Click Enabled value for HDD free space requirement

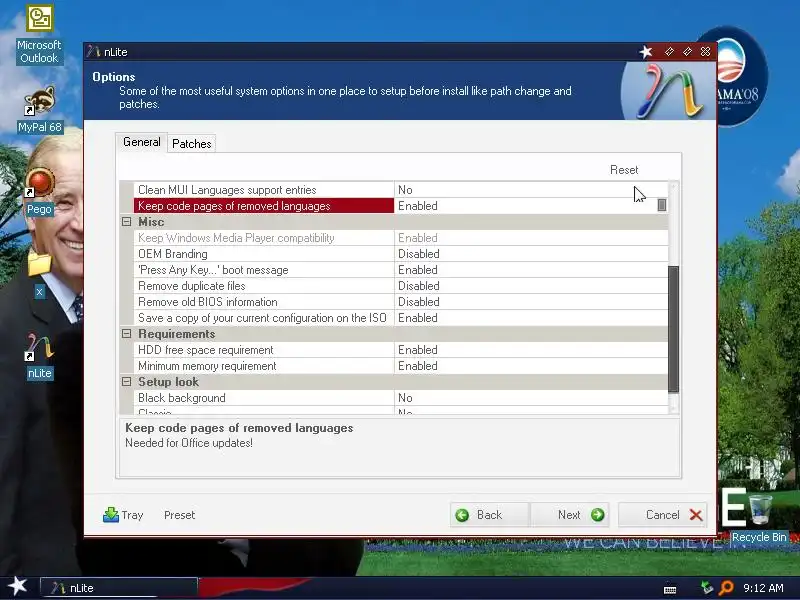(531, 350)
